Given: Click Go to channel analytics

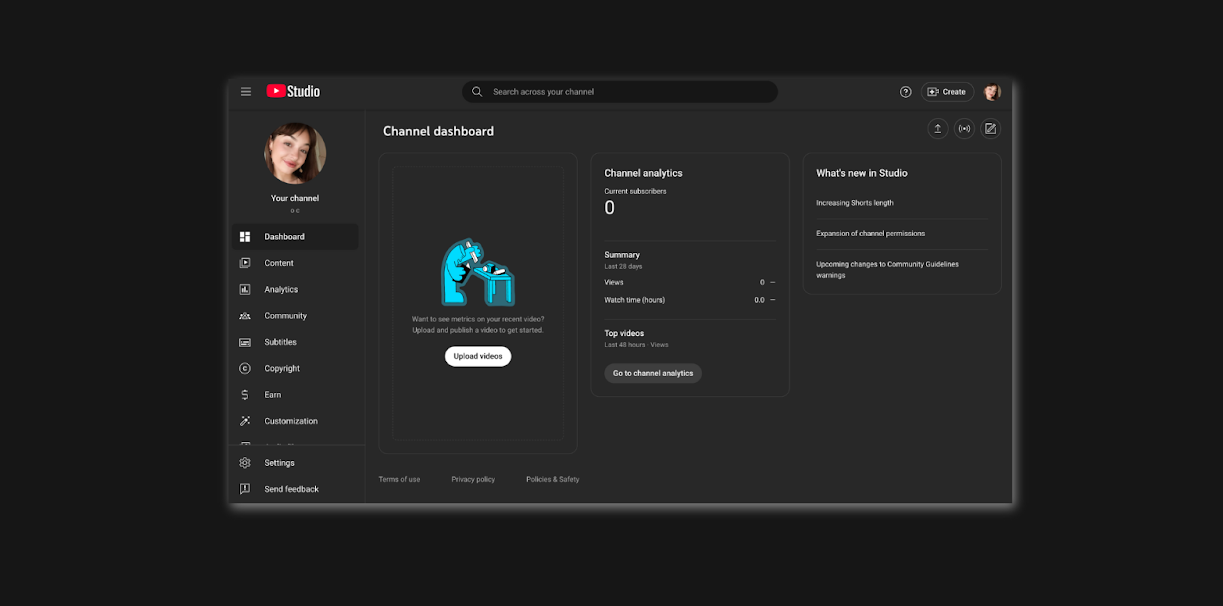Looking at the screenshot, I should click(652, 373).
